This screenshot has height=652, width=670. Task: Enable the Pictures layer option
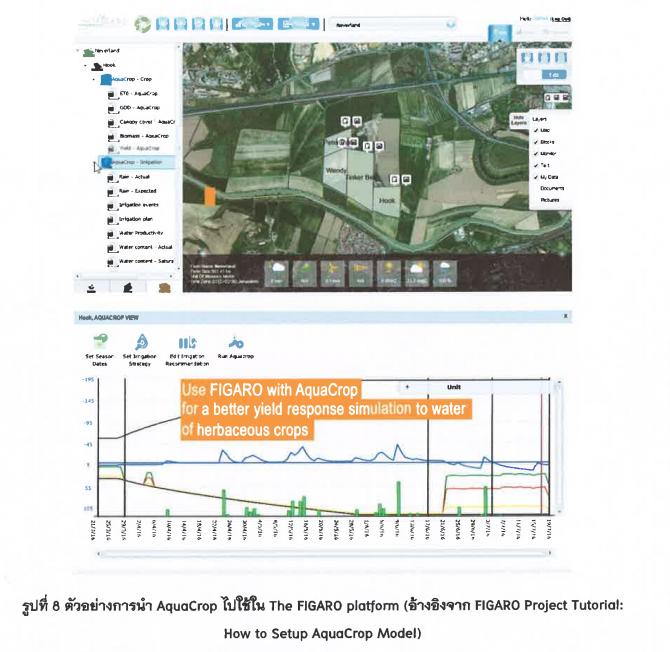click(x=550, y=200)
